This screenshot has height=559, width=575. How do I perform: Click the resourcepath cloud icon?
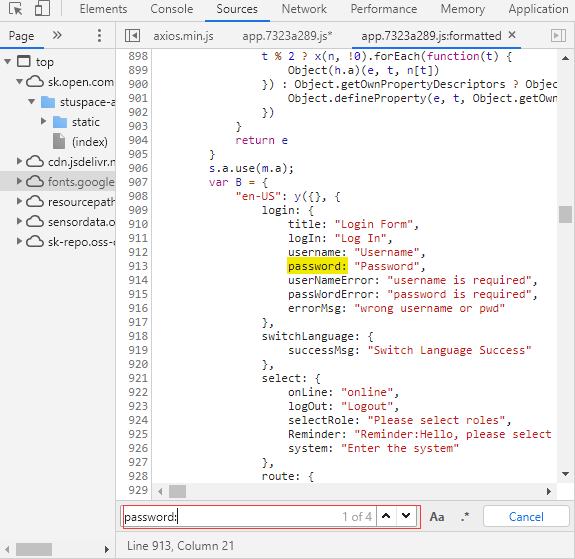pyautogui.click(x=35, y=201)
